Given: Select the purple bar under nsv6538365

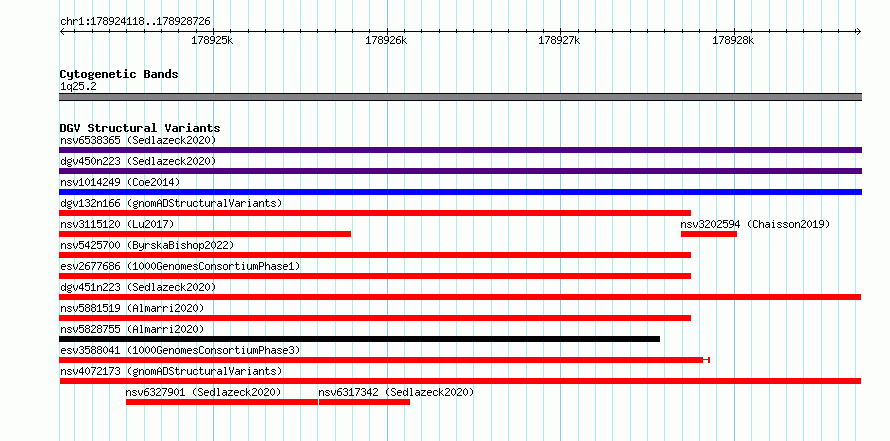Looking at the screenshot, I should coord(460,150).
